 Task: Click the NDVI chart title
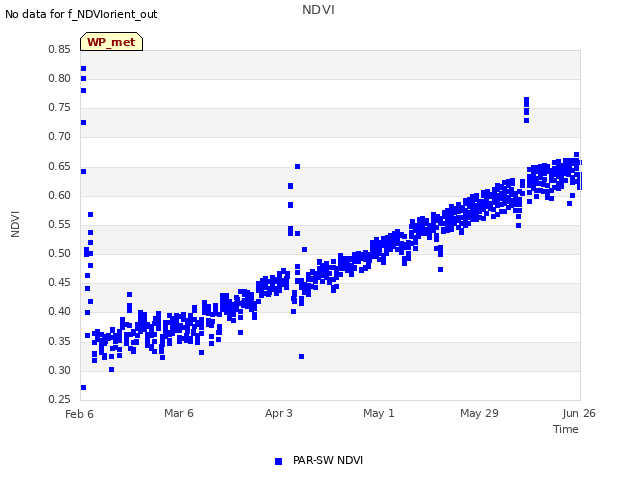[x=318, y=10]
